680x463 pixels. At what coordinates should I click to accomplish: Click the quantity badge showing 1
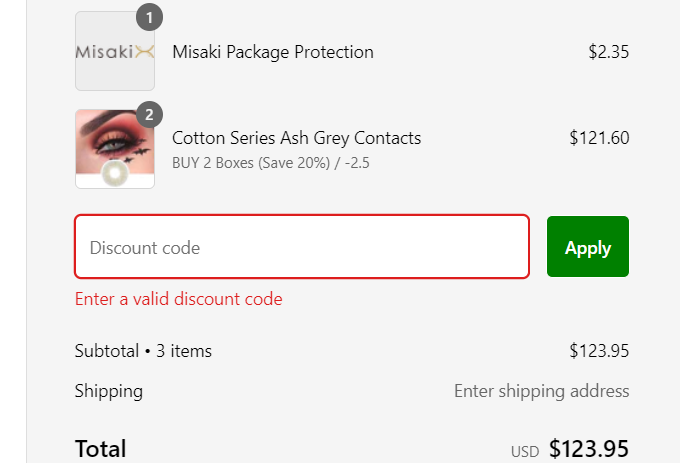click(x=149, y=17)
